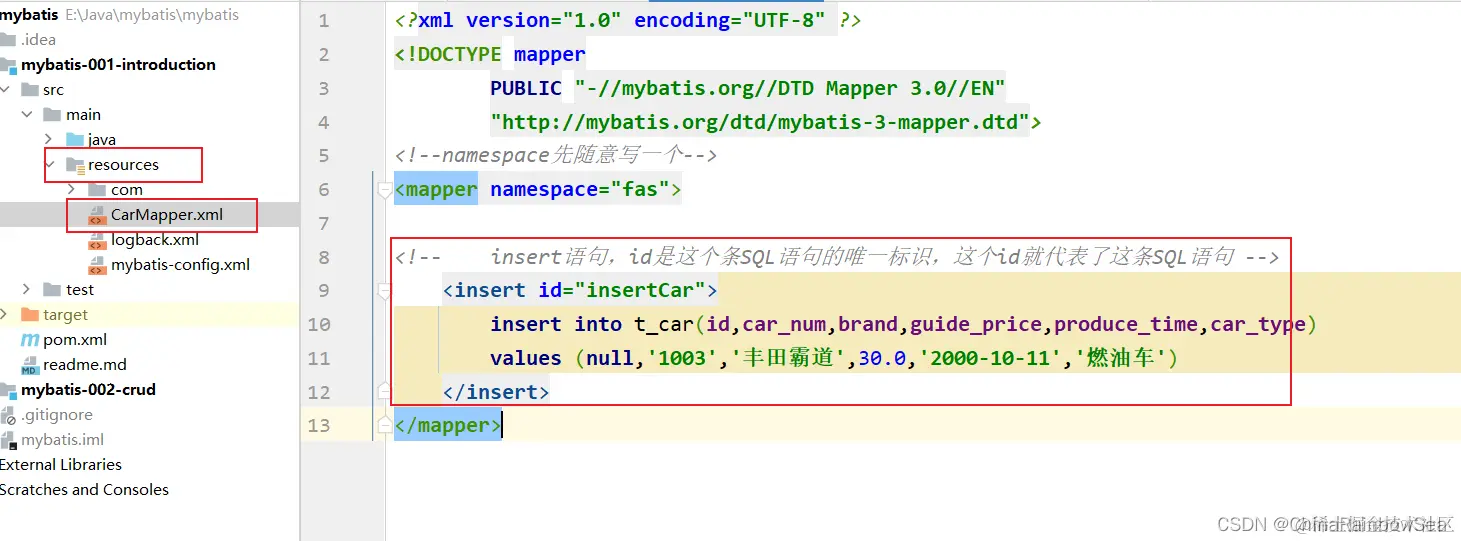Click t_car in the insert statement
The image size is (1461, 541).
pyautogui.click(x=664, y=324)
